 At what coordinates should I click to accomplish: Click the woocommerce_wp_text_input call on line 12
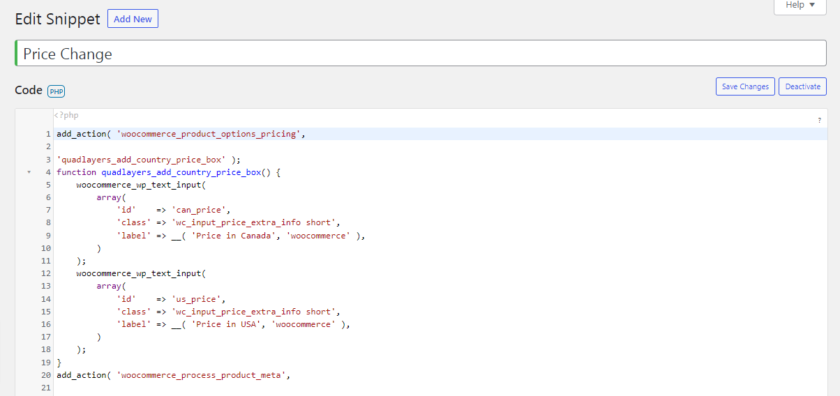click(x=141, y=274)
